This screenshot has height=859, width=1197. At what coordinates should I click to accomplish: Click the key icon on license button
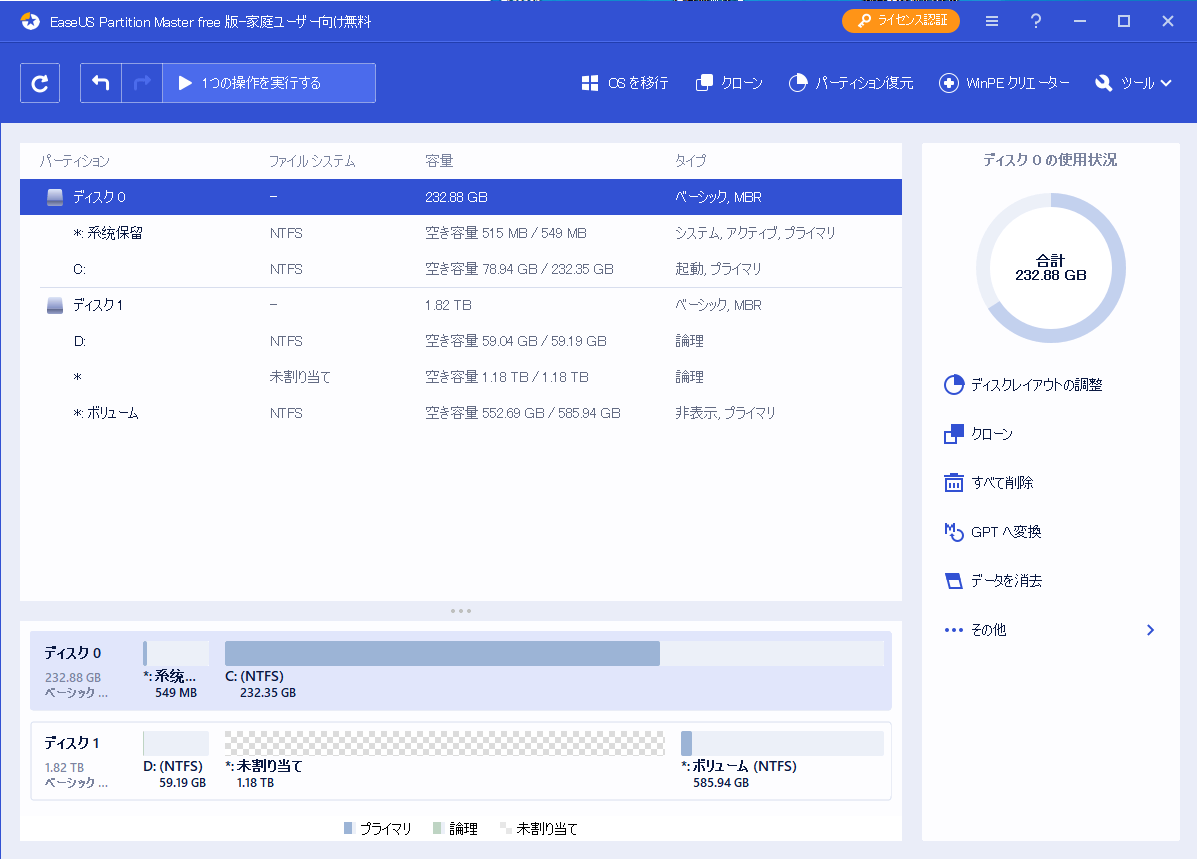click(864, 21)
